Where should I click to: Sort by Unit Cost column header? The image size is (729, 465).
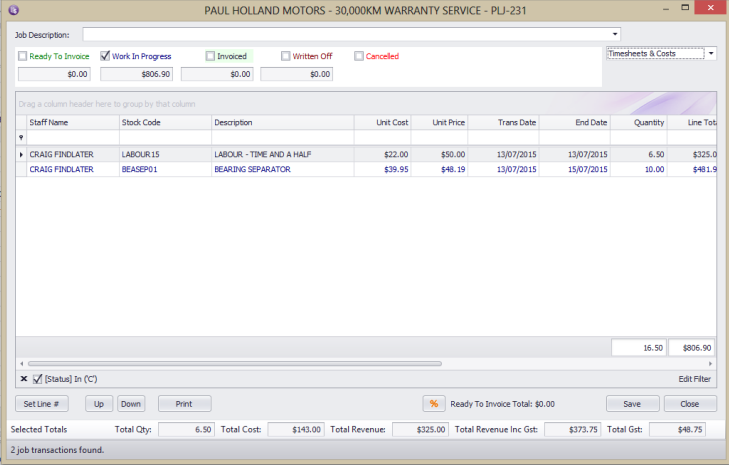point(382,122)
